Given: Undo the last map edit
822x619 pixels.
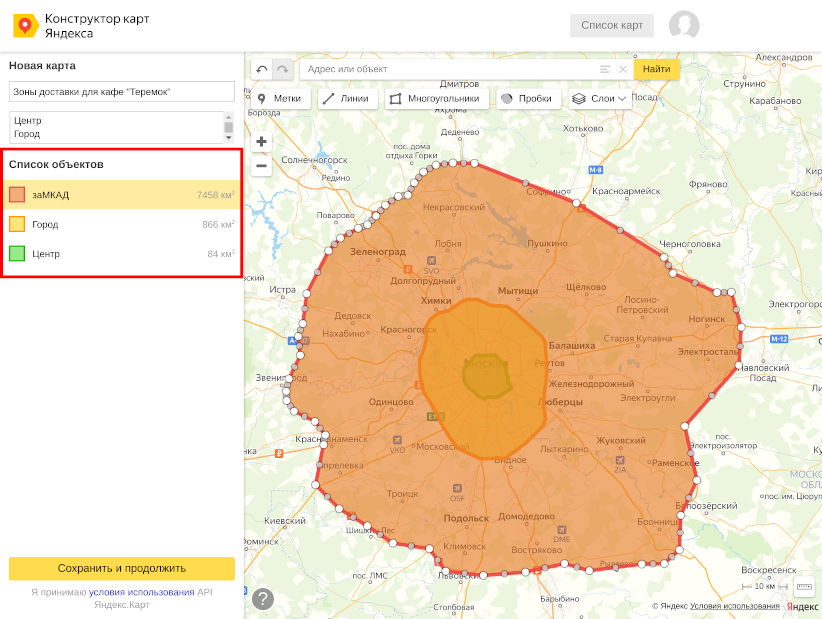Looking at the screenshot, I should click(x=262, y=69).
